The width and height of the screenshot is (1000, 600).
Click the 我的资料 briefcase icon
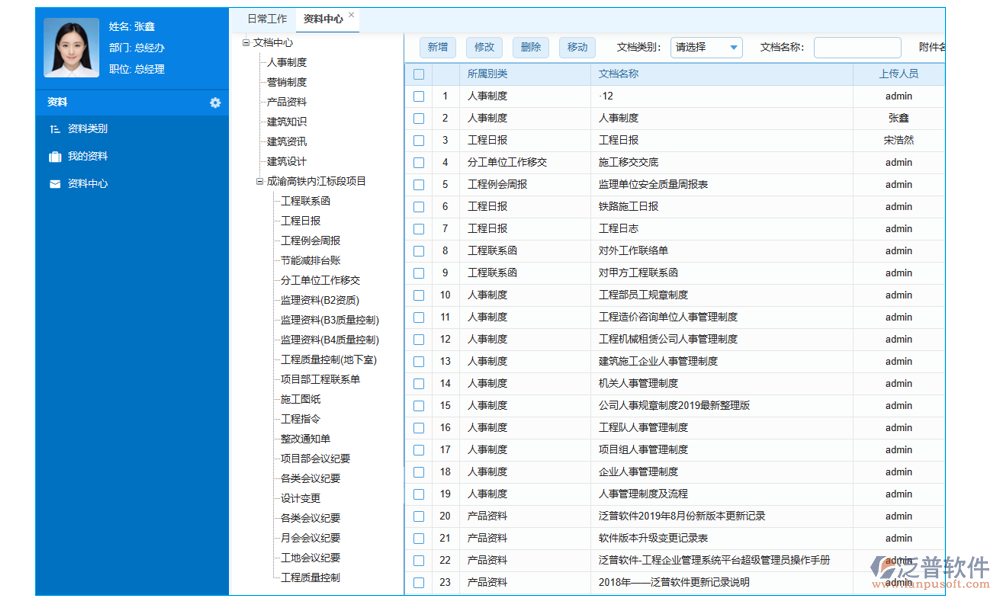point(55,157)
